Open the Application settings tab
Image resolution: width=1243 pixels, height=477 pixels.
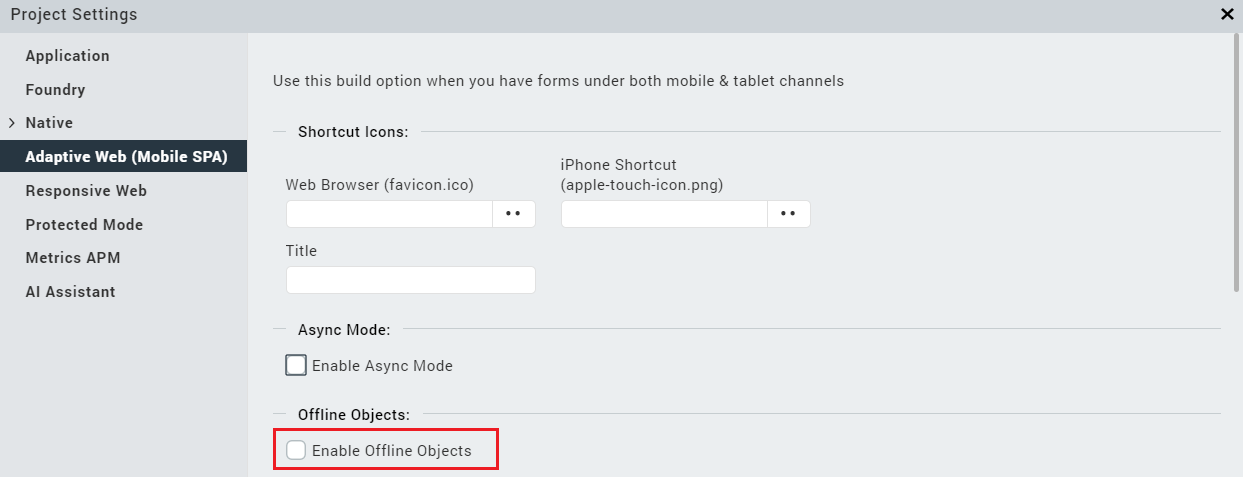[x=67, y=56]
